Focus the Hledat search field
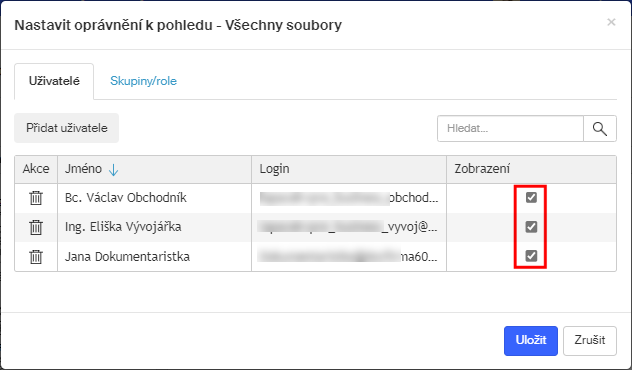This screenshot has width=632, height=370. (510, 129)
